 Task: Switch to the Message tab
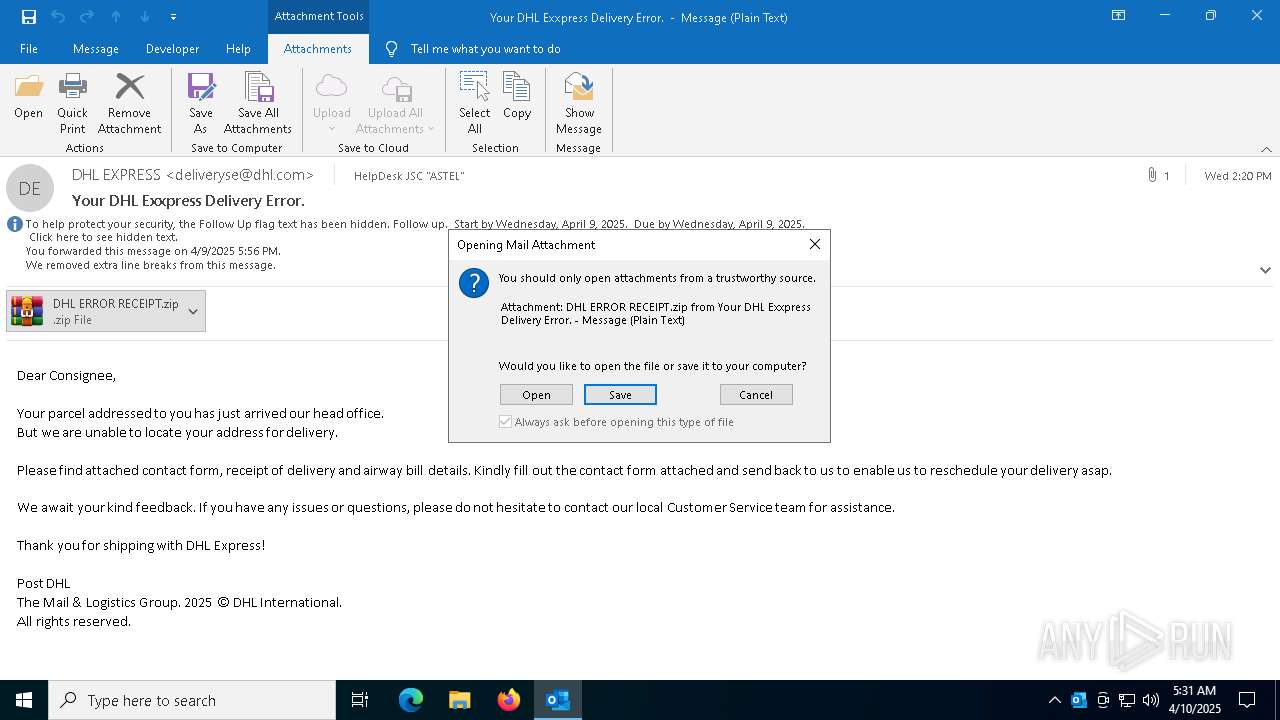click(96, 48)
